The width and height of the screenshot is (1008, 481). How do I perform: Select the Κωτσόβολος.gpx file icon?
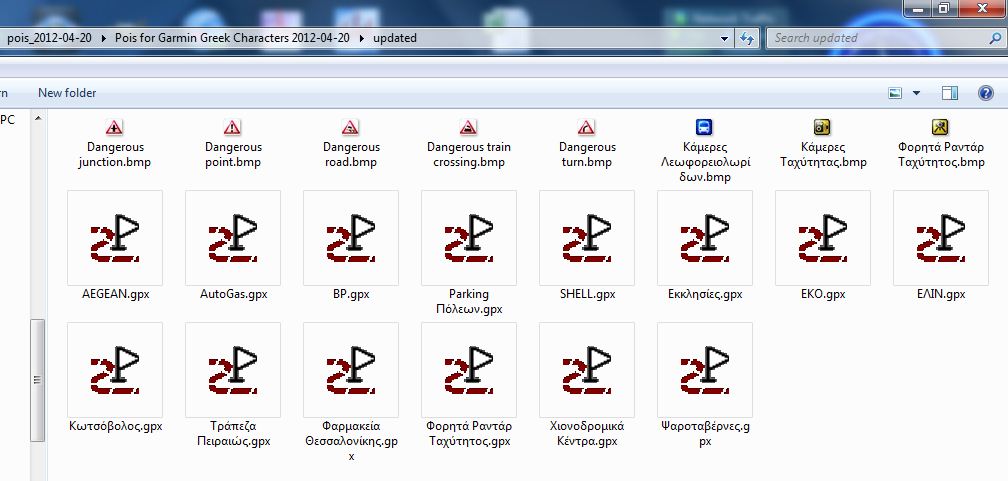pos(115,370)
